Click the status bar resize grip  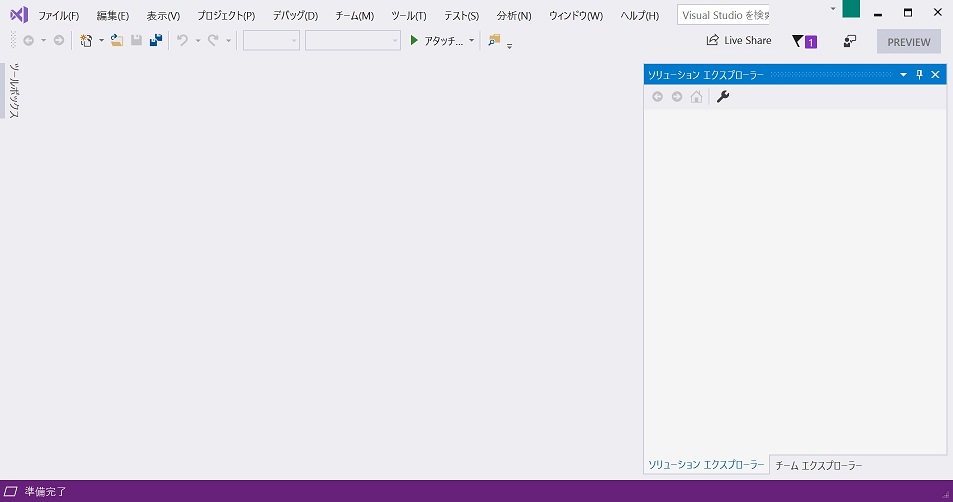tap(945, 495)
